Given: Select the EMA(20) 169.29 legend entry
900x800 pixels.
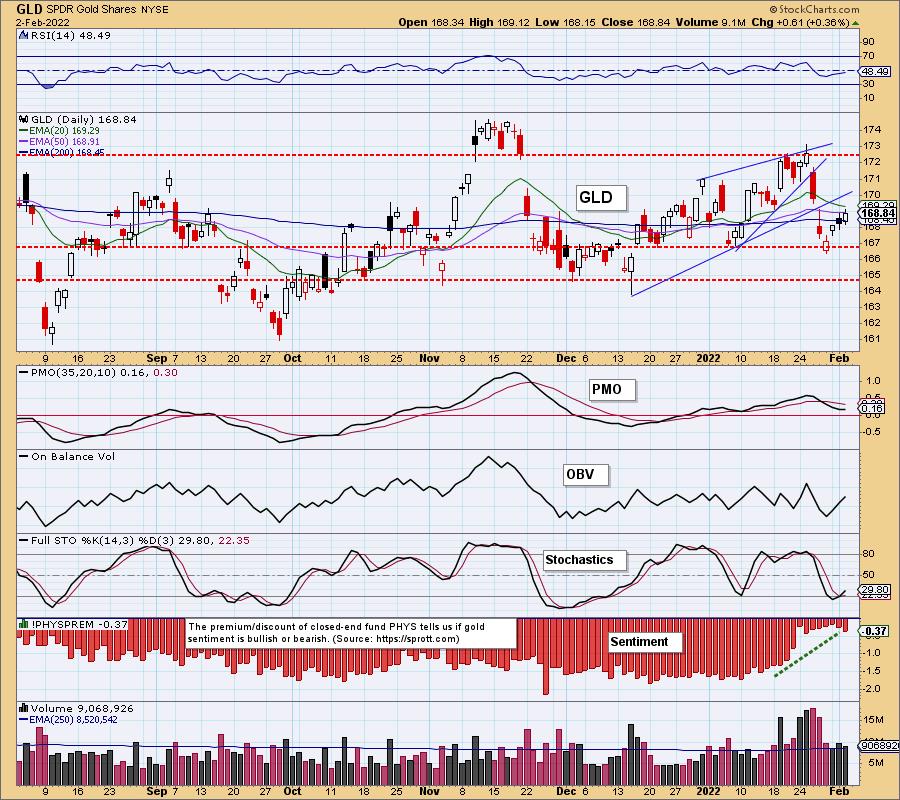Looking at the screenshot, I should 59,130.
